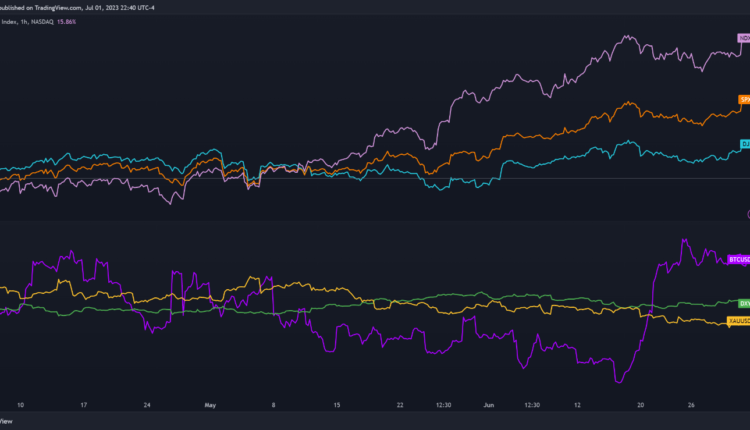
Task: Click the green DXY series label
Action: (x=744, y=303)
